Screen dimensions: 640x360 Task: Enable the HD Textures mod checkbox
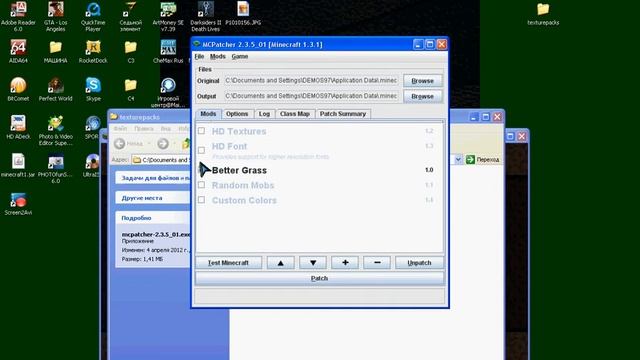201,131
